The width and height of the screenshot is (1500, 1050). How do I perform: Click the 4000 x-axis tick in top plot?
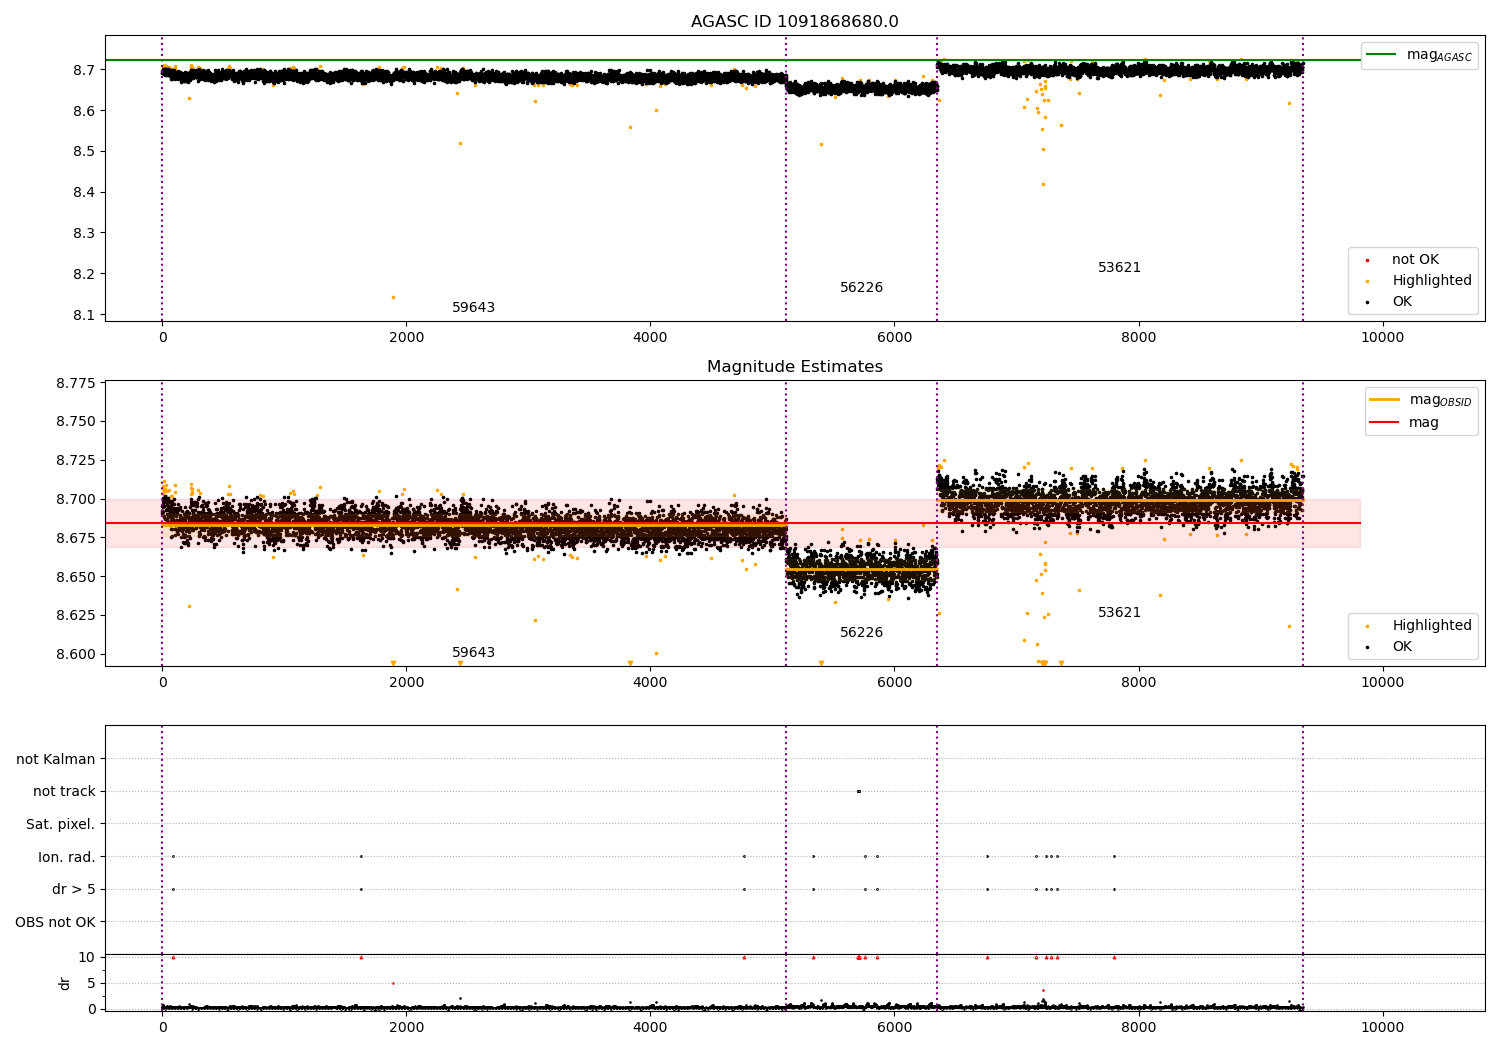click(x=650, y=338)
